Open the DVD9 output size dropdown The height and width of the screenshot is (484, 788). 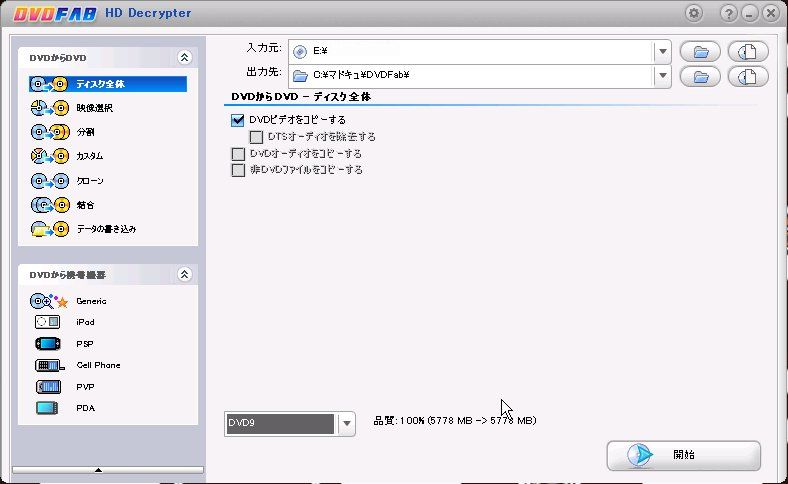(x=346, y=424)
